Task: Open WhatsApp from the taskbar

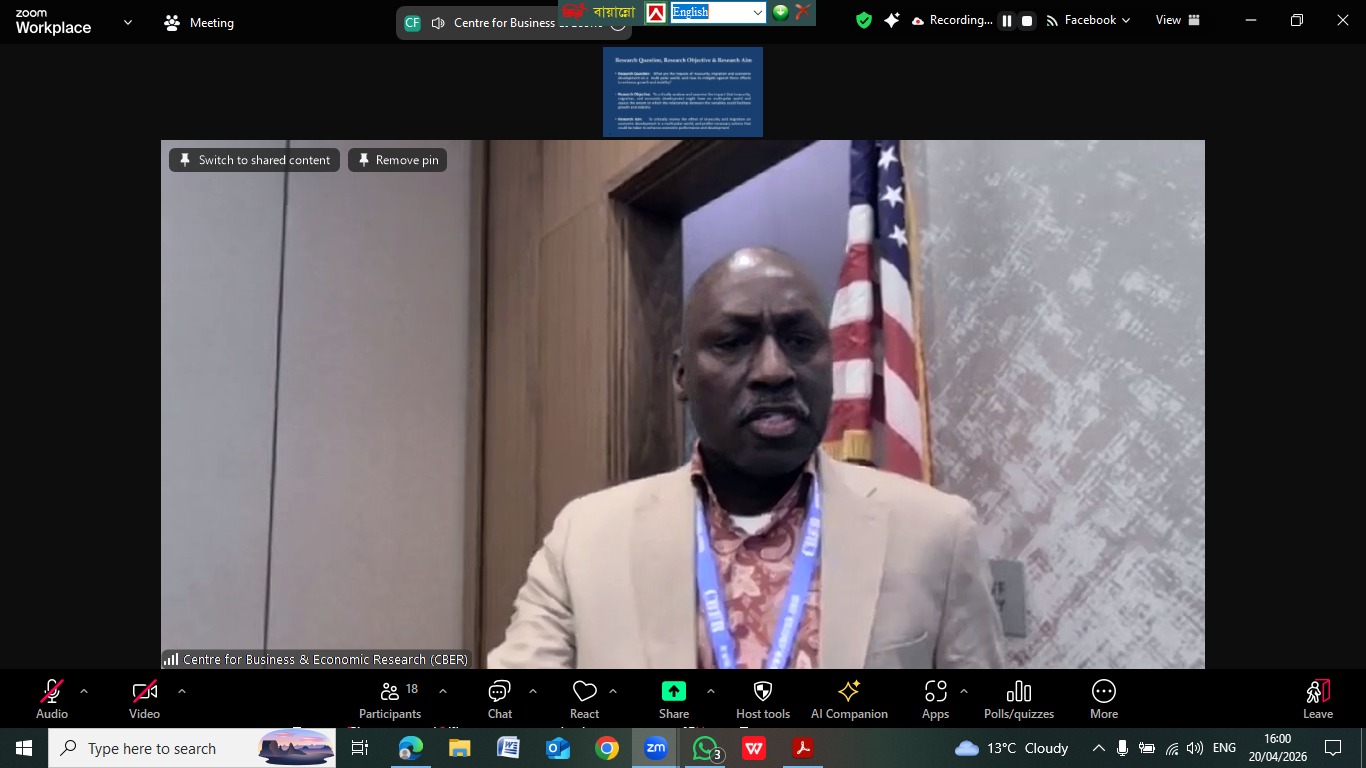Action: click(705, 748)
